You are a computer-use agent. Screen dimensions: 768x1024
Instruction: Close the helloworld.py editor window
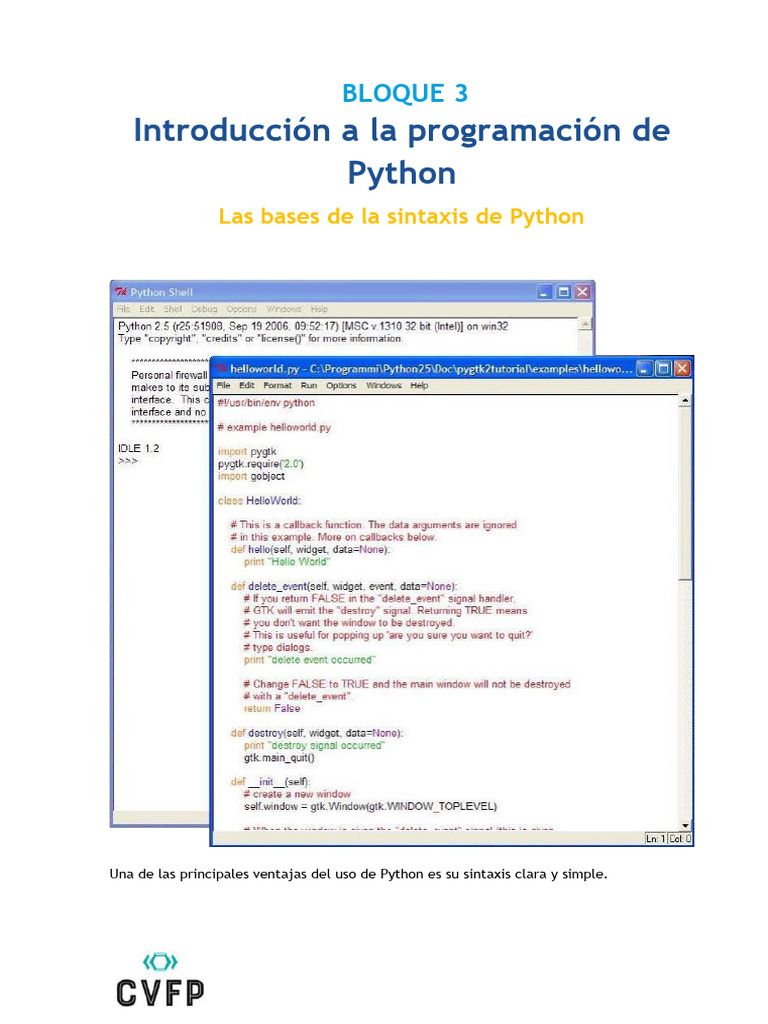pyautogui.click(x=682, y=369)
